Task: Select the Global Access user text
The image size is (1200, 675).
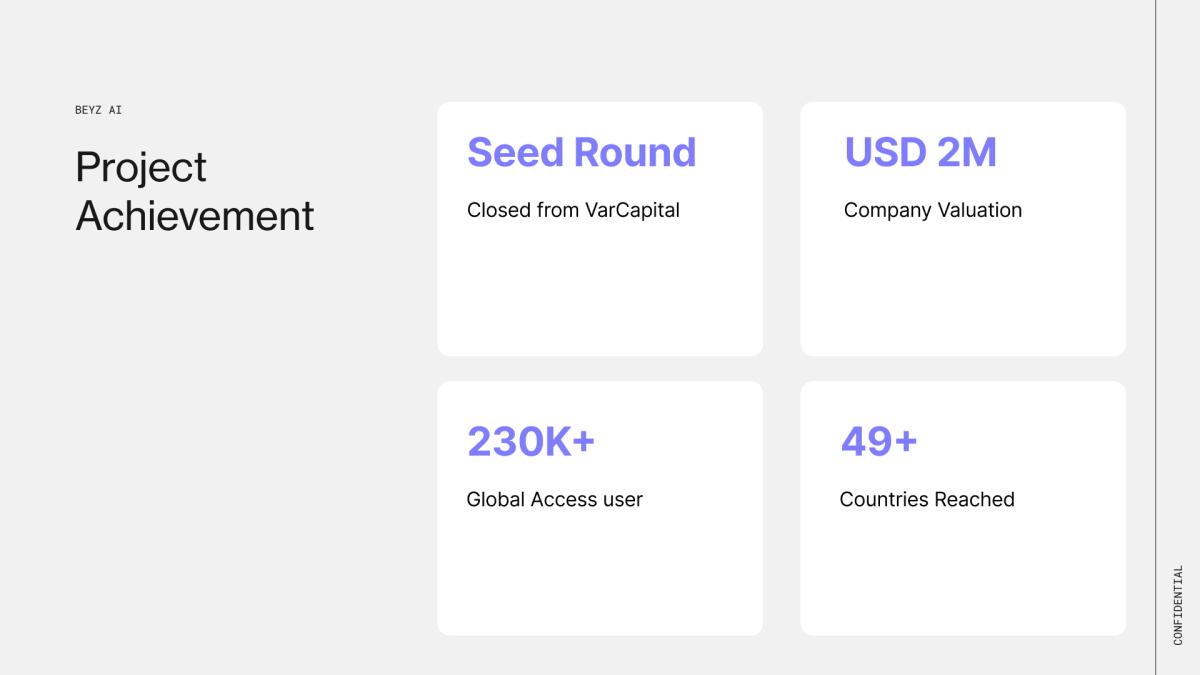Action: pos(555,499)
